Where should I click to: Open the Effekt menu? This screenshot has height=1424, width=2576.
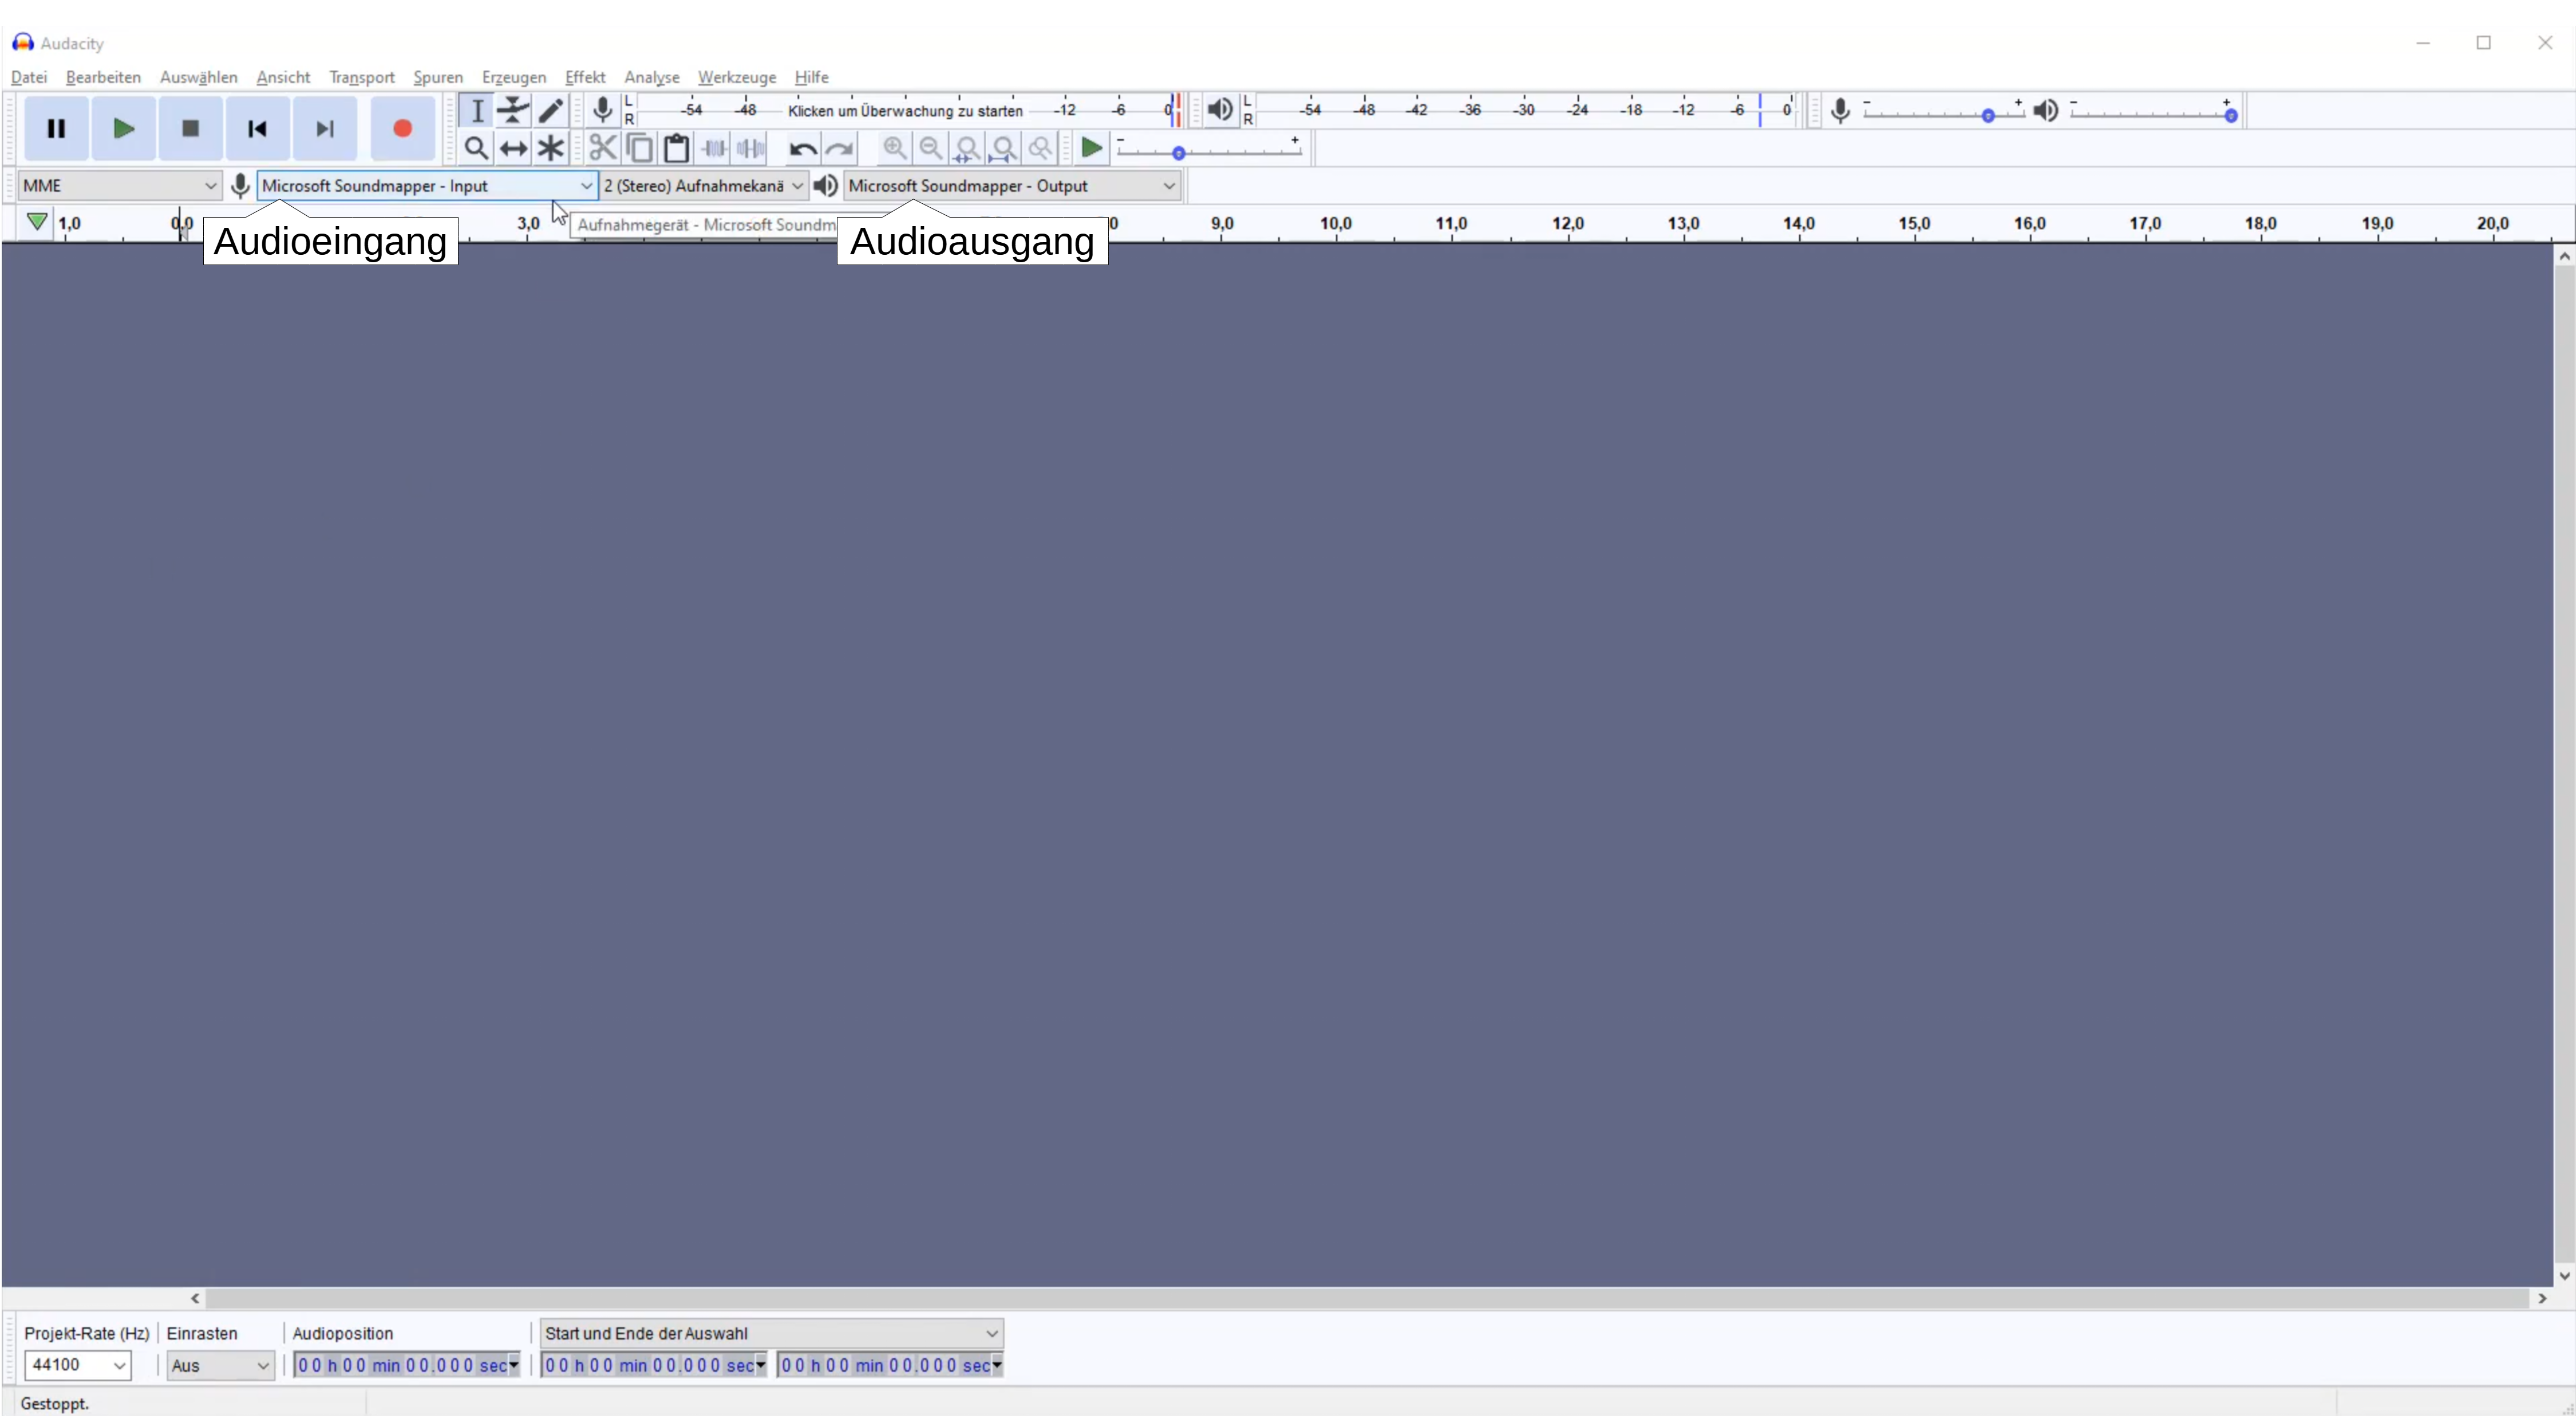585,77
